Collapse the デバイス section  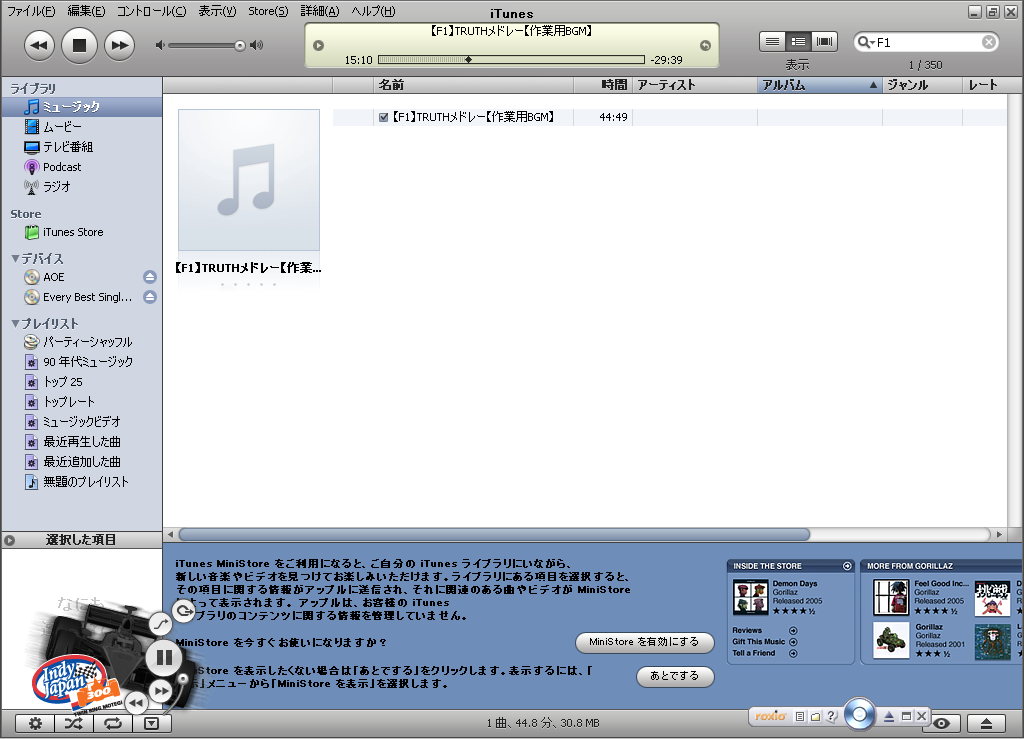[15, 259]
